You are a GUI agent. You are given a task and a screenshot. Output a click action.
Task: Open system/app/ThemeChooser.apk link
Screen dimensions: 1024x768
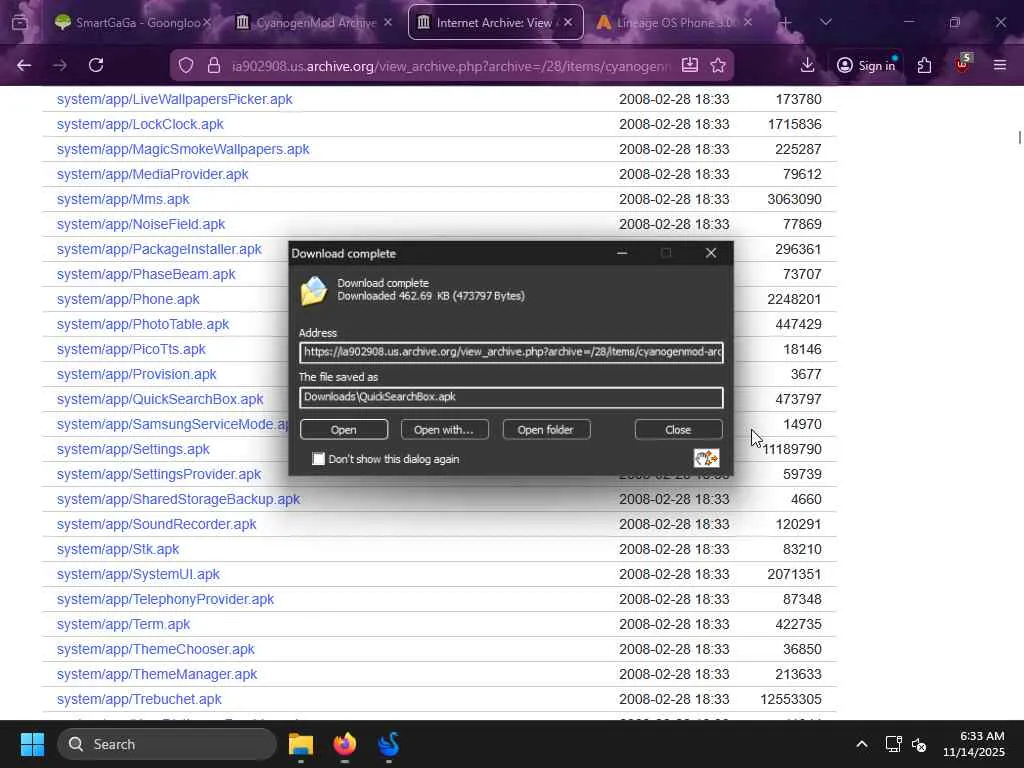click(x=155, y=649)
